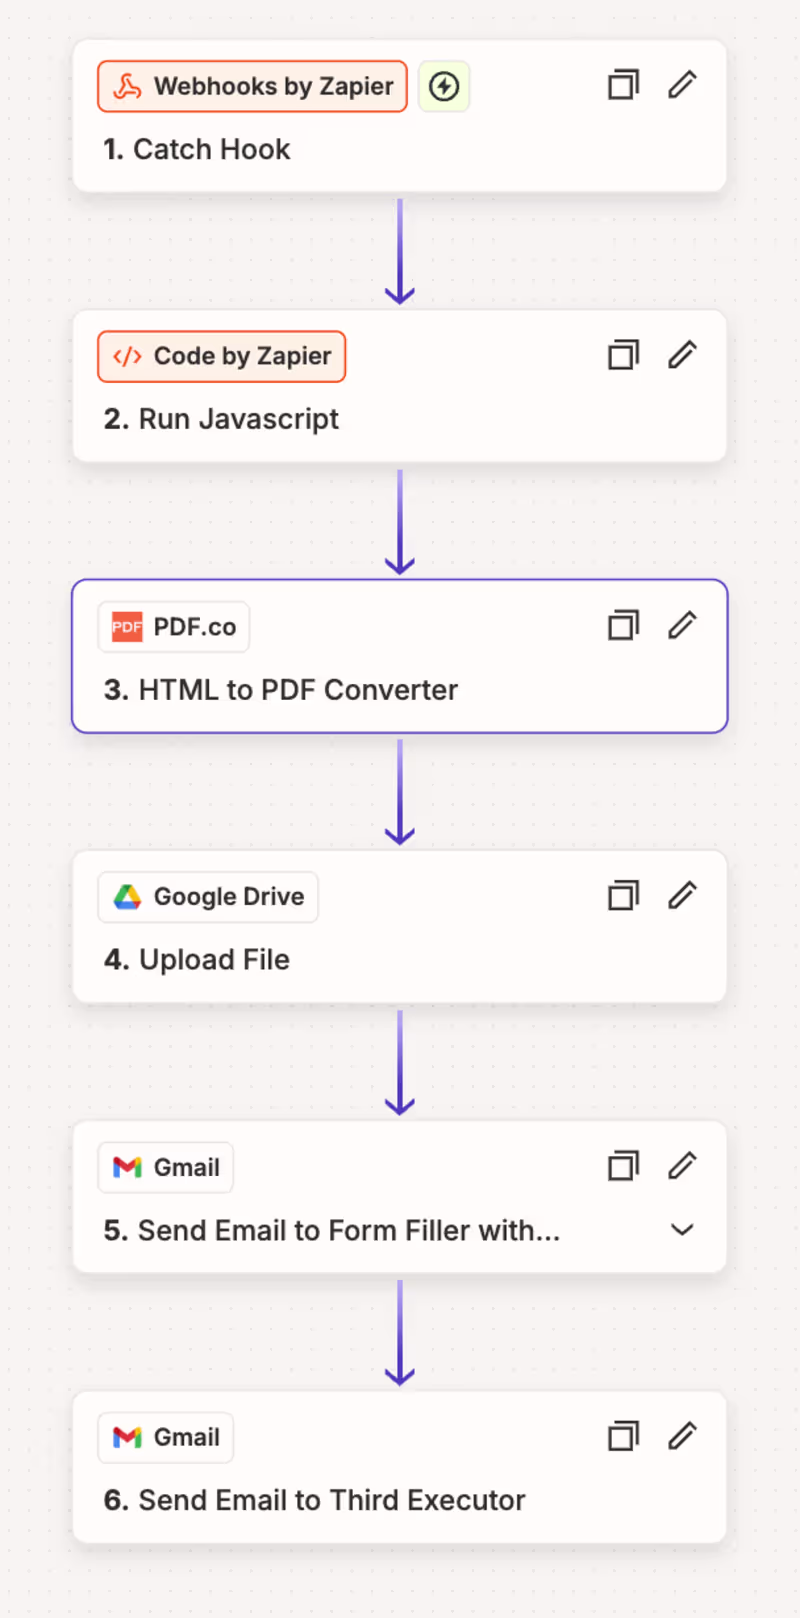
Task: Duplicate the Send Email to Third Executor step
Action: pos(623,1436)
